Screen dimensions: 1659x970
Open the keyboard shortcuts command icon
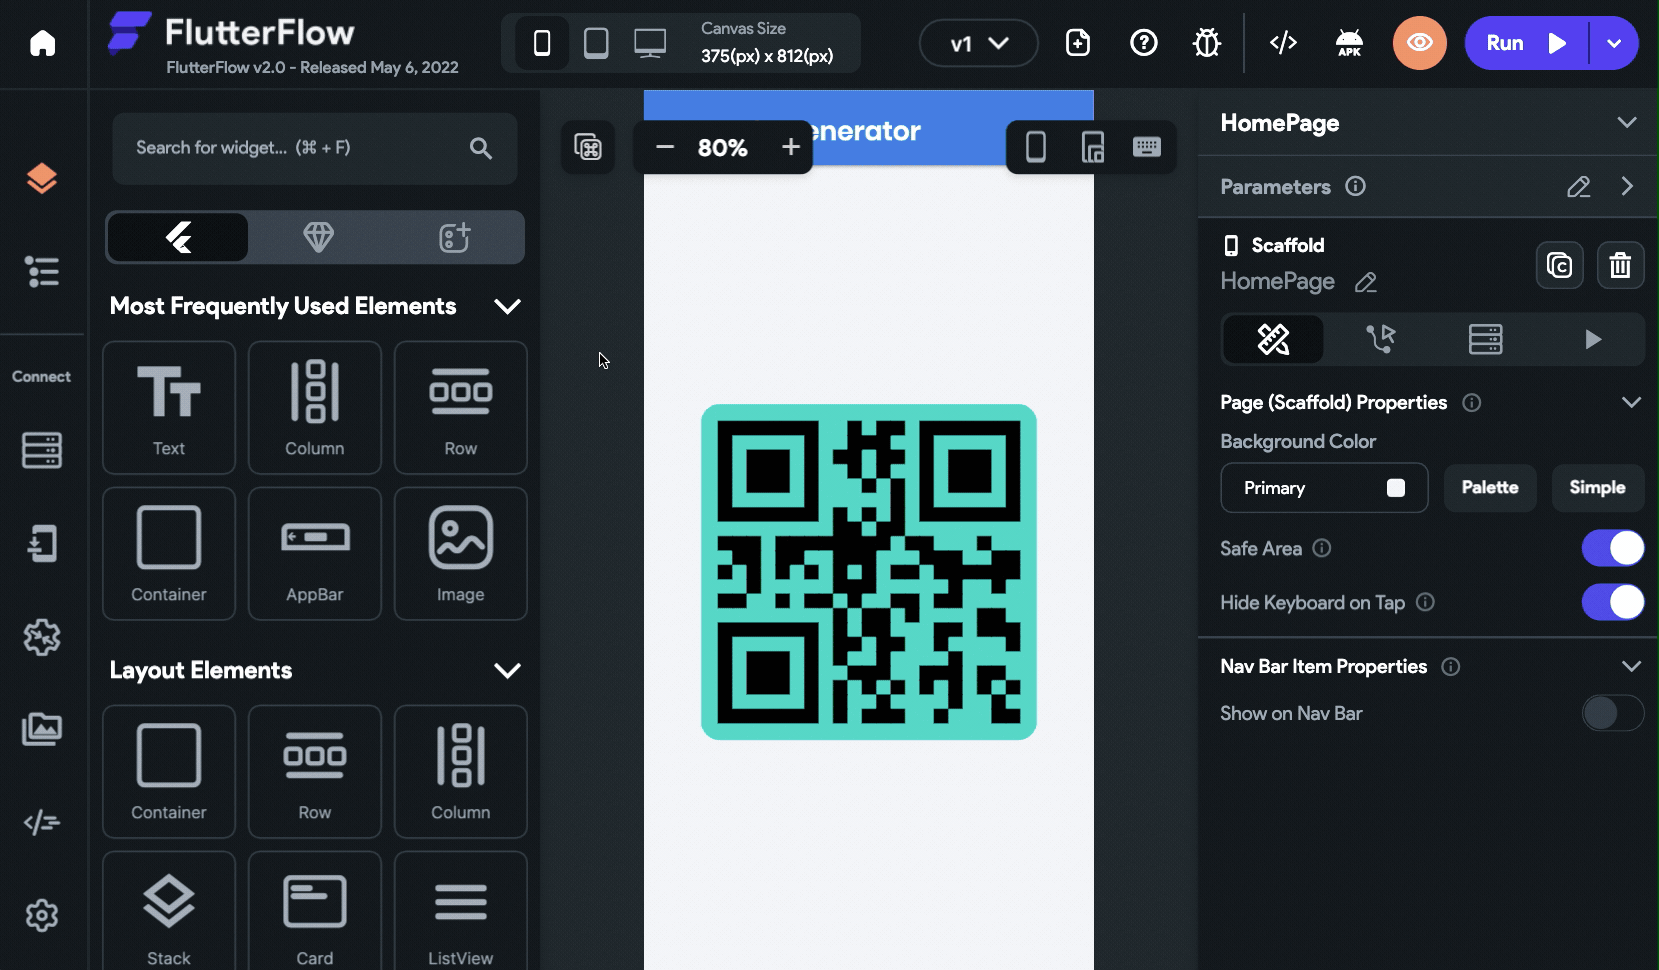pos(588,147)
